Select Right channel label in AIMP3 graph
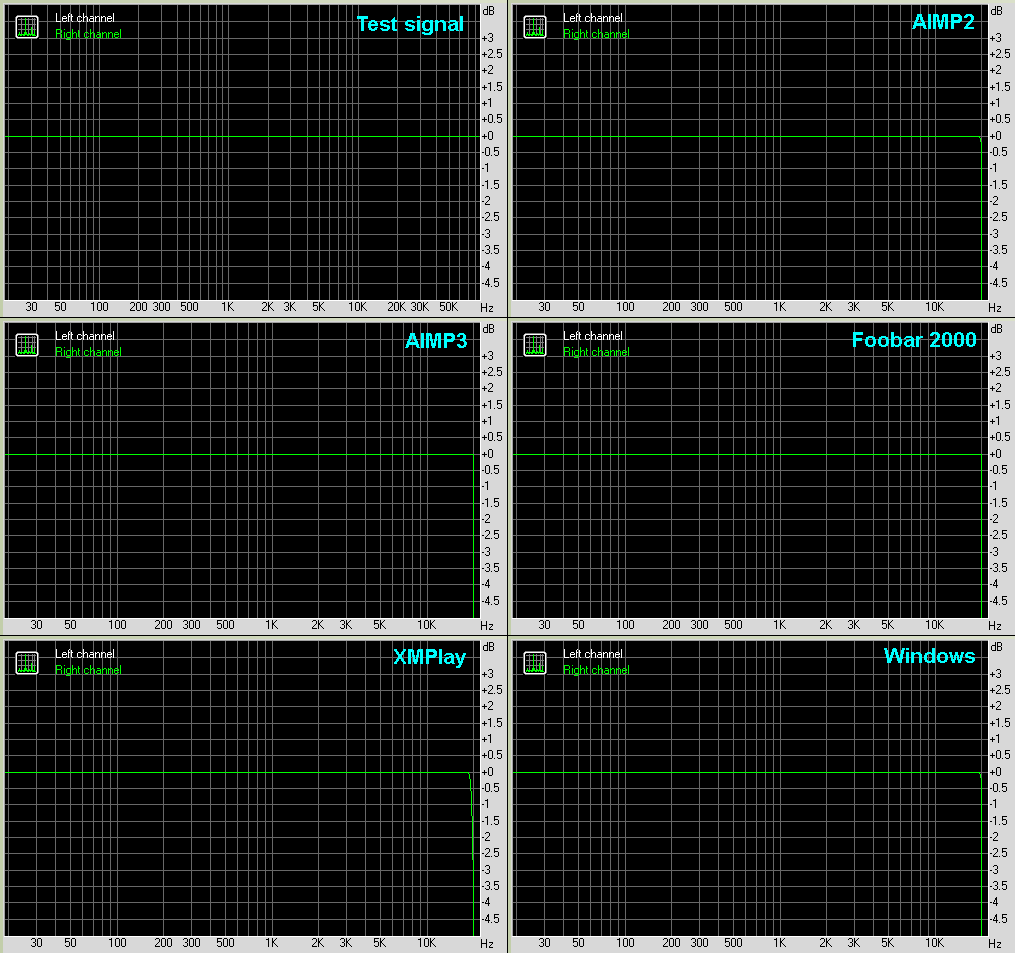This screenshot has height=953, width=1015. tap(88, 352)
